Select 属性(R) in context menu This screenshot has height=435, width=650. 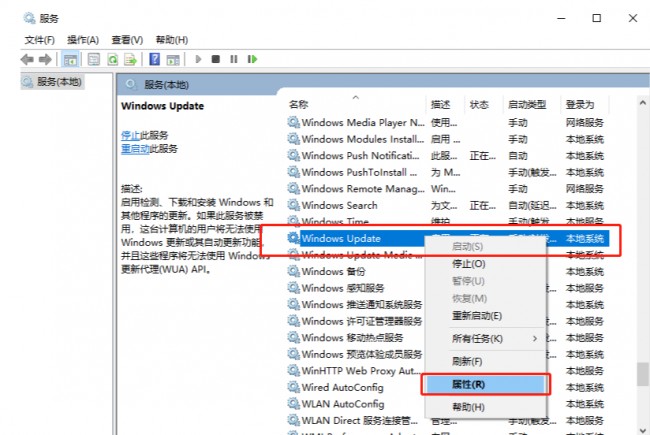pos(485,384)
